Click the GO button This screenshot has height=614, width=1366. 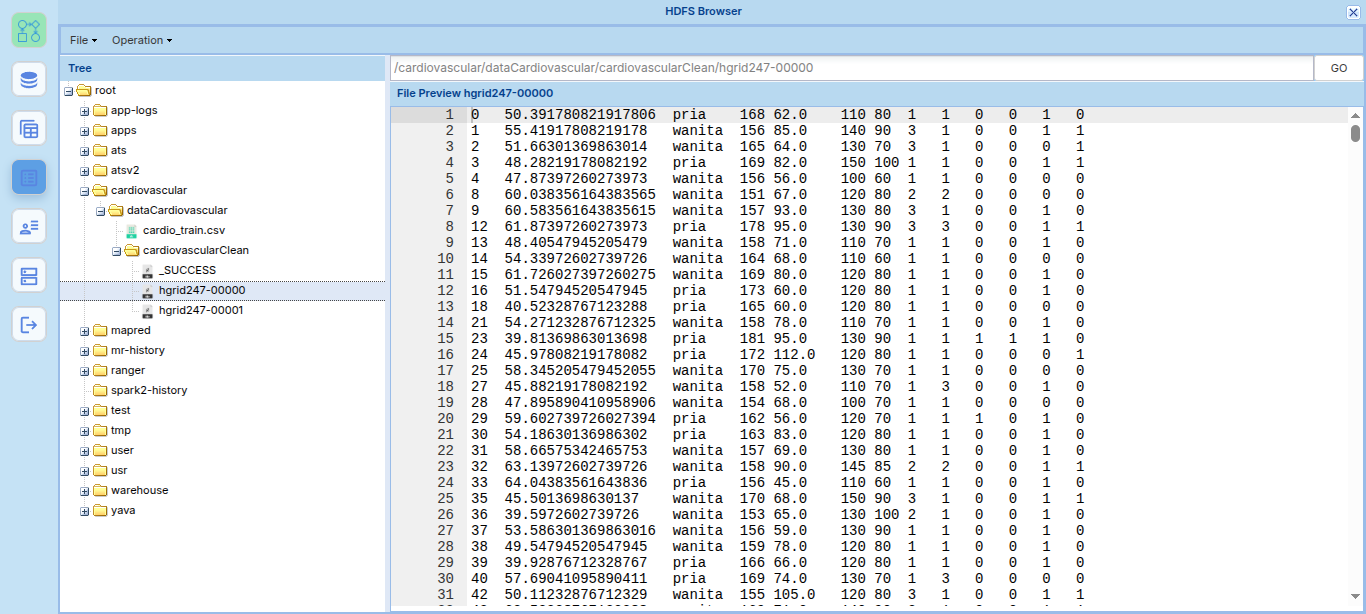pyautogui.click(x=1338, y=68)
